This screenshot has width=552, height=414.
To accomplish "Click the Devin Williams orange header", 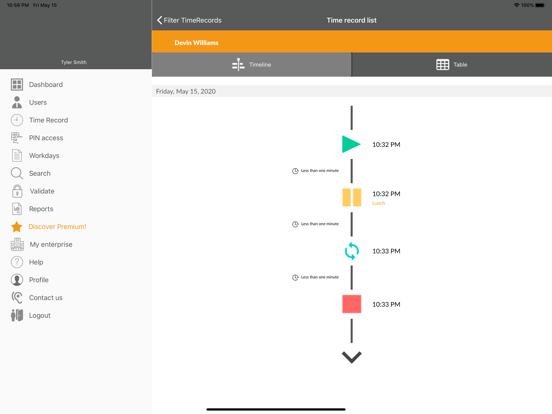I will click(x=352, y=42).
